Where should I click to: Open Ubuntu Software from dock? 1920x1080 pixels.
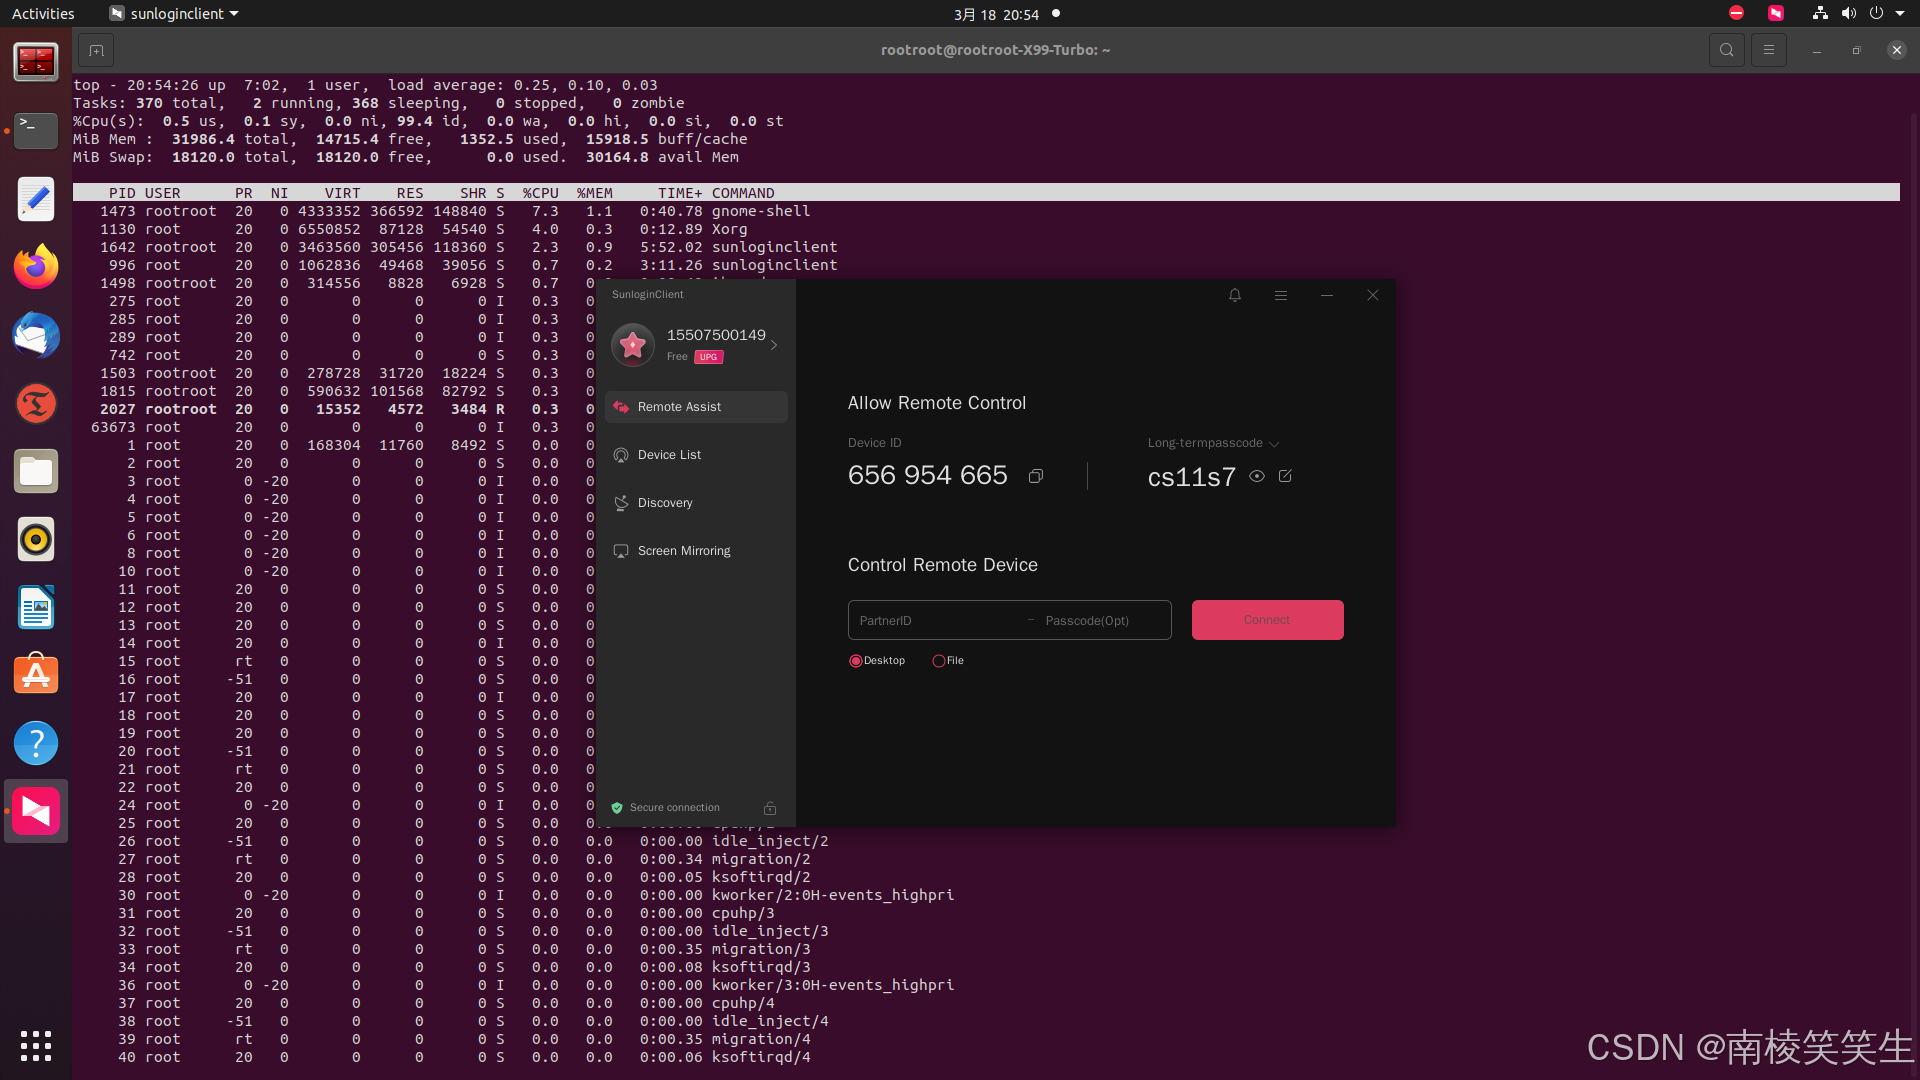point(36,675)
